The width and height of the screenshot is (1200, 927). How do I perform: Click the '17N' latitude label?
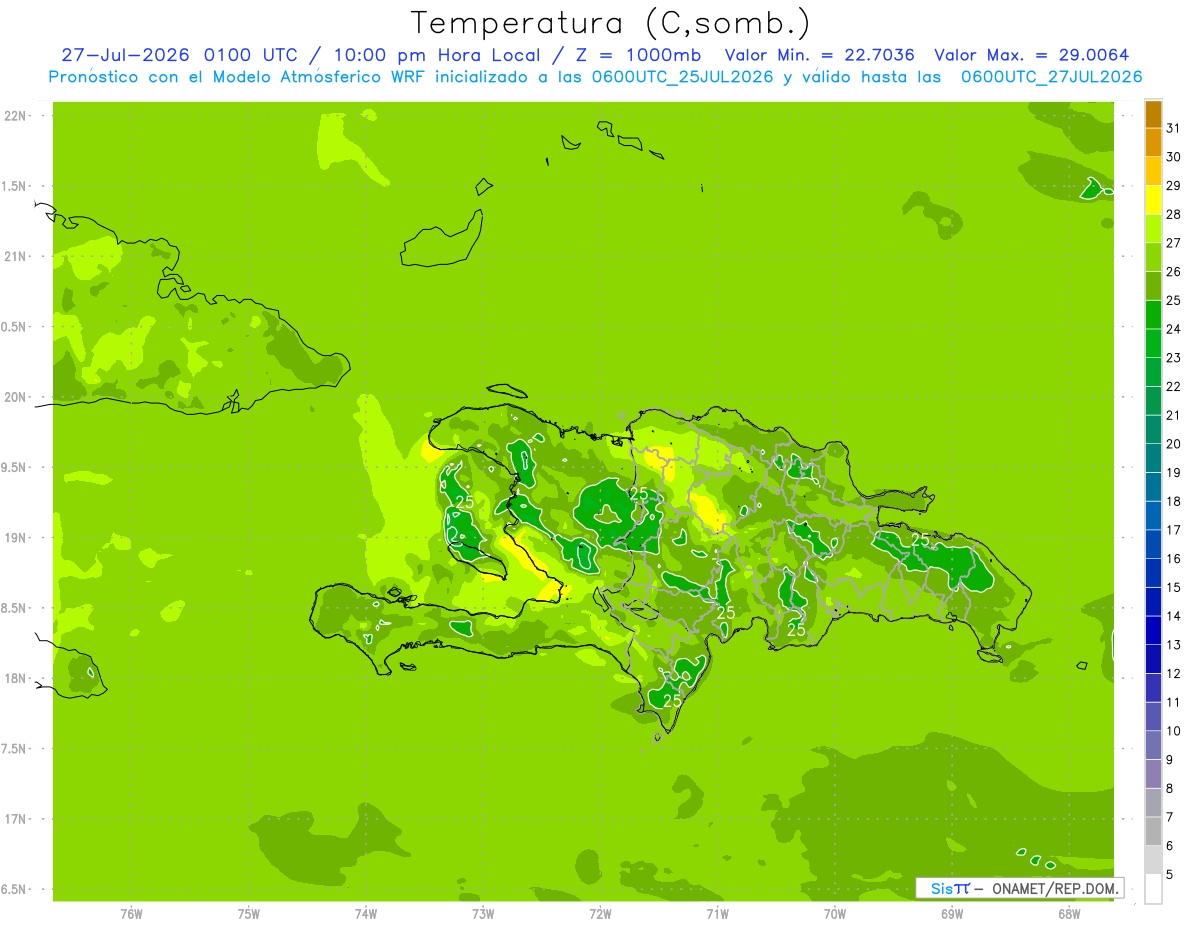point(15,819)
